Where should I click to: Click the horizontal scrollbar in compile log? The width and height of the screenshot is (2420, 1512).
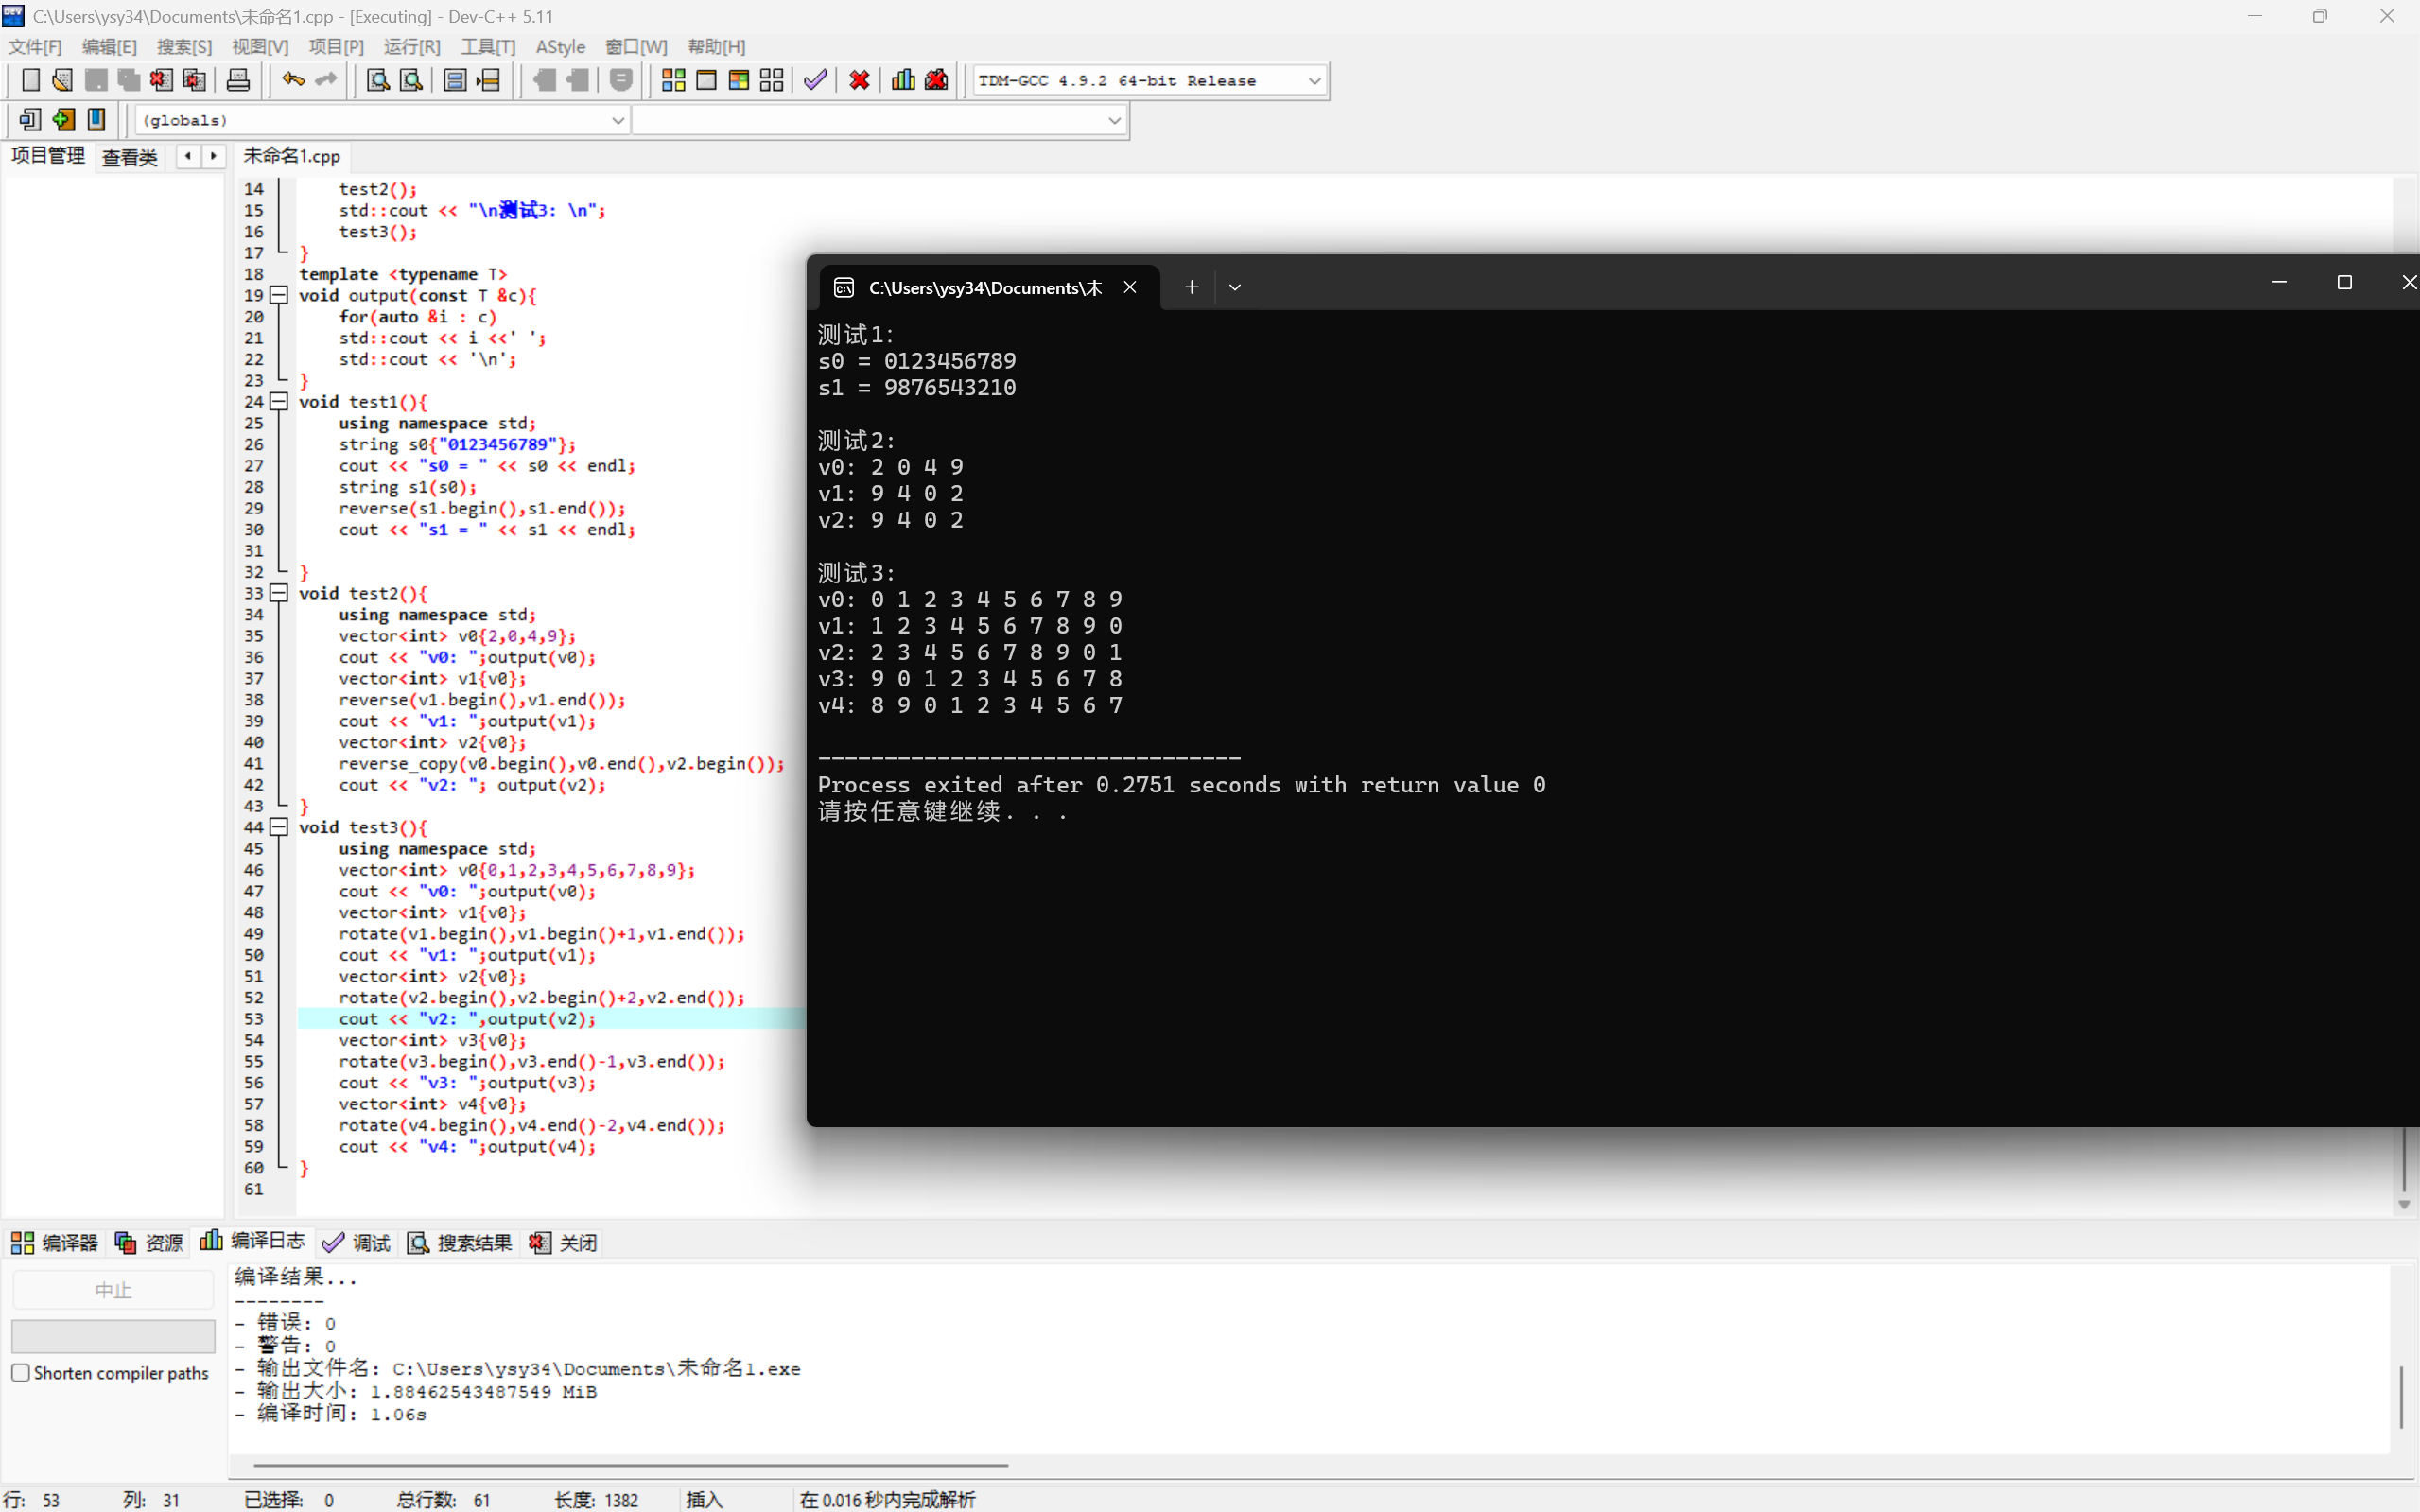coord(630,1465)
